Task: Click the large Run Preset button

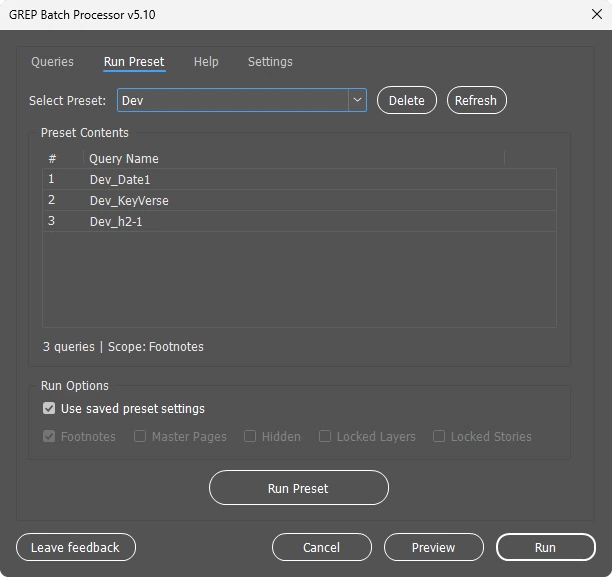Action: [299, 488]
